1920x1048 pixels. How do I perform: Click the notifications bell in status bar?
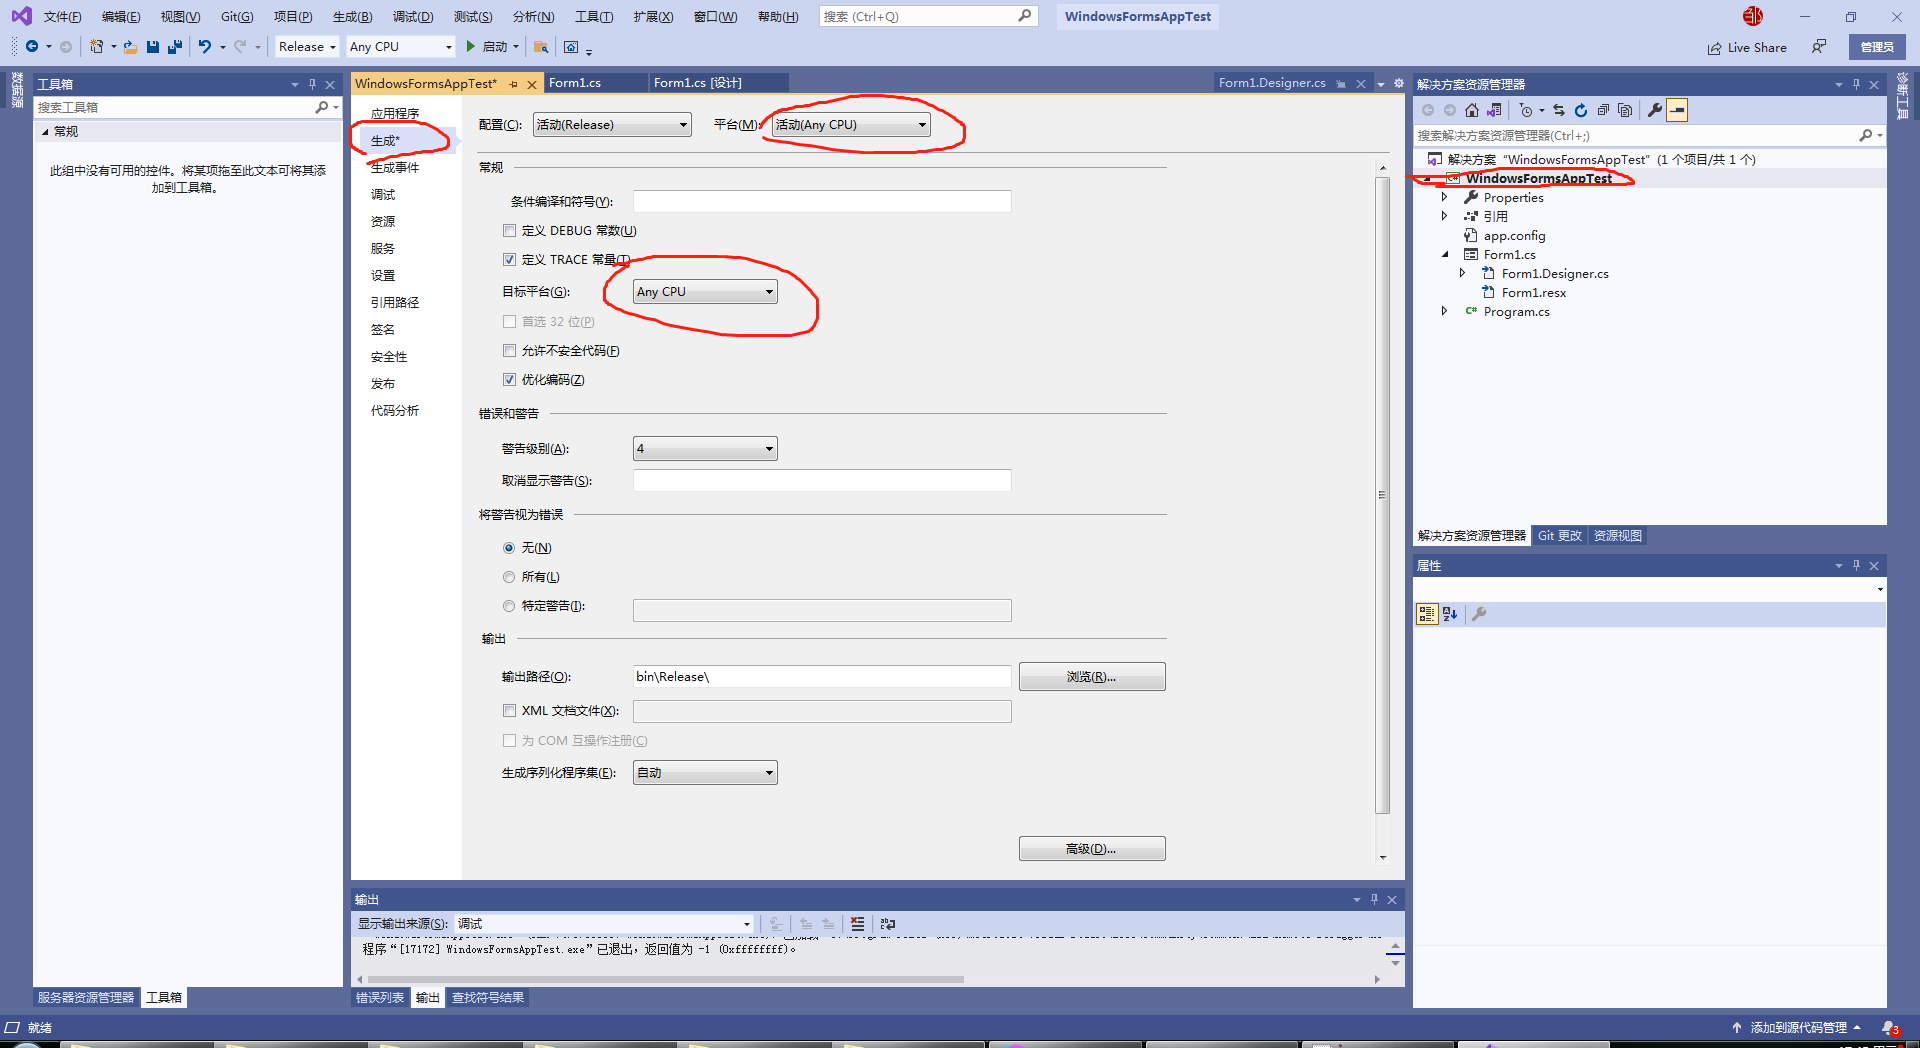1889,1028
